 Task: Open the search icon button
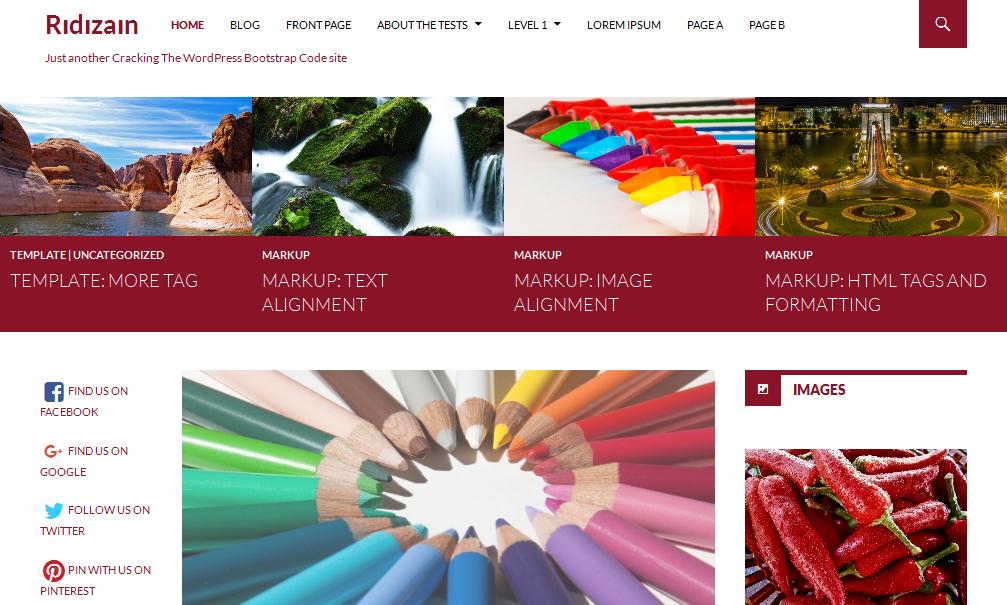[942, 24]
